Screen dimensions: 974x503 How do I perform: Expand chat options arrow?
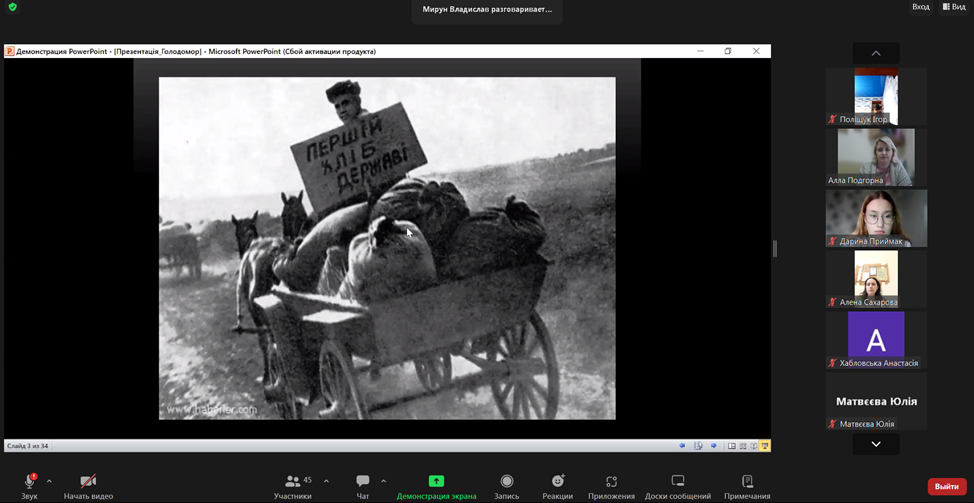tap(383, 481)
